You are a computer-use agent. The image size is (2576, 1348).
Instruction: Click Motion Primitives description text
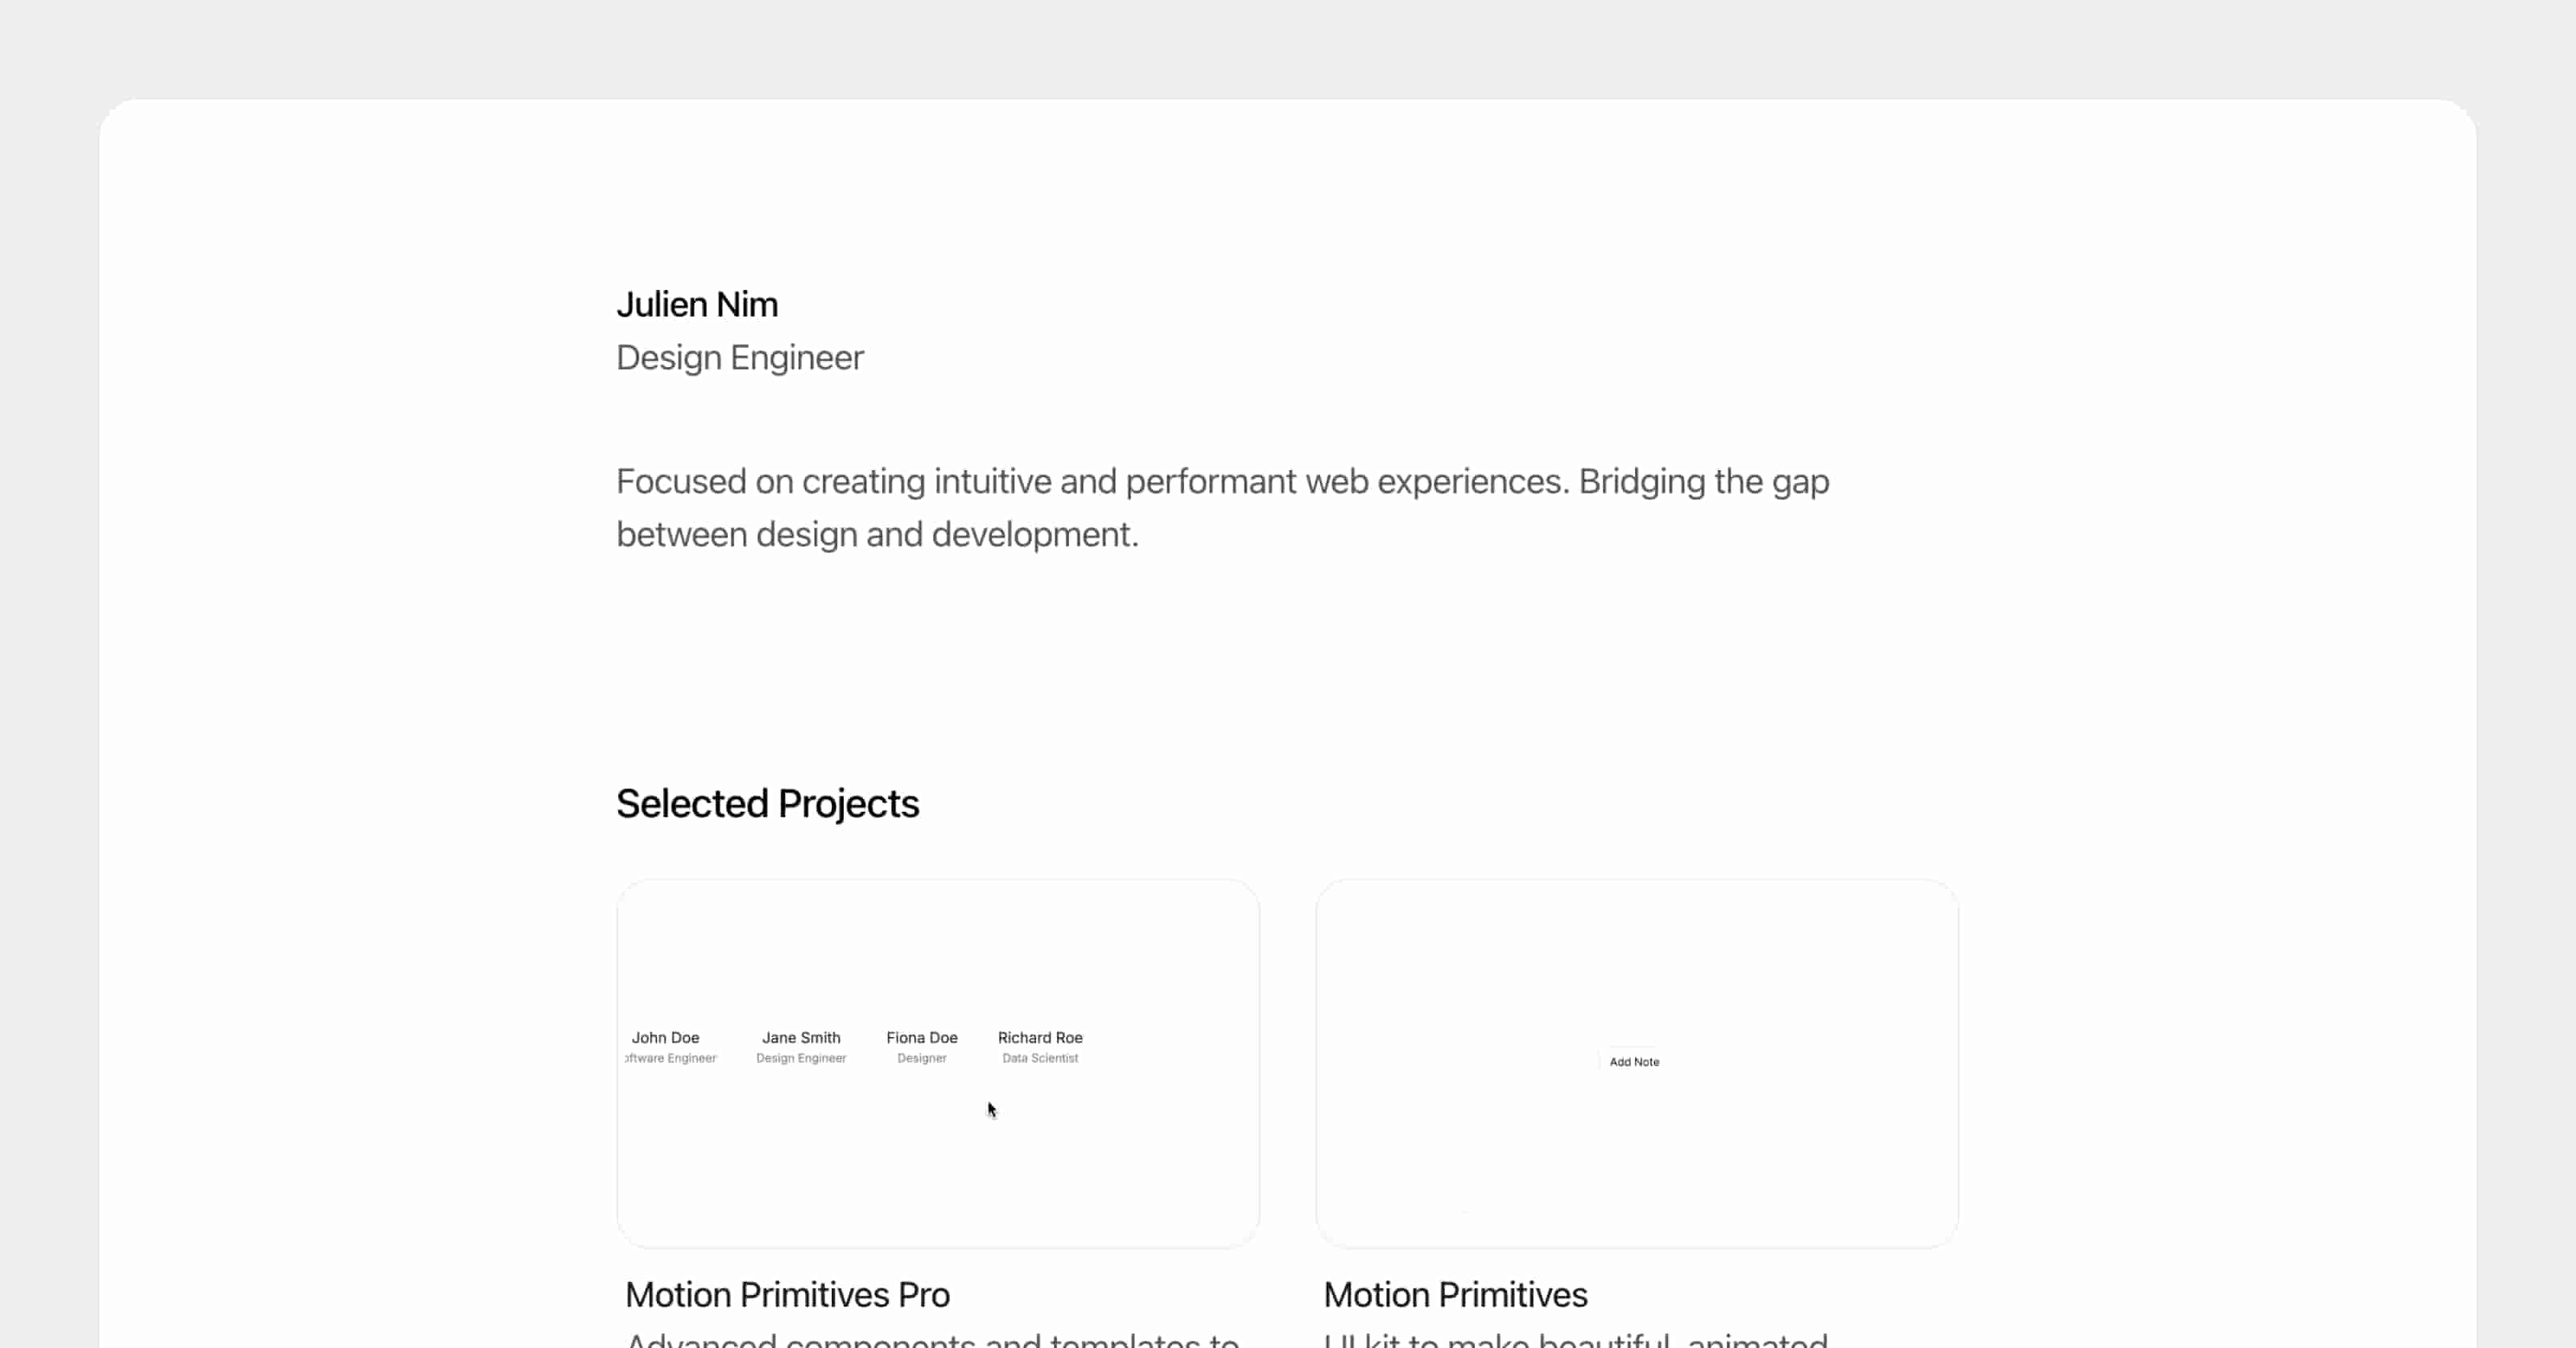[x=1576, y=1340]
